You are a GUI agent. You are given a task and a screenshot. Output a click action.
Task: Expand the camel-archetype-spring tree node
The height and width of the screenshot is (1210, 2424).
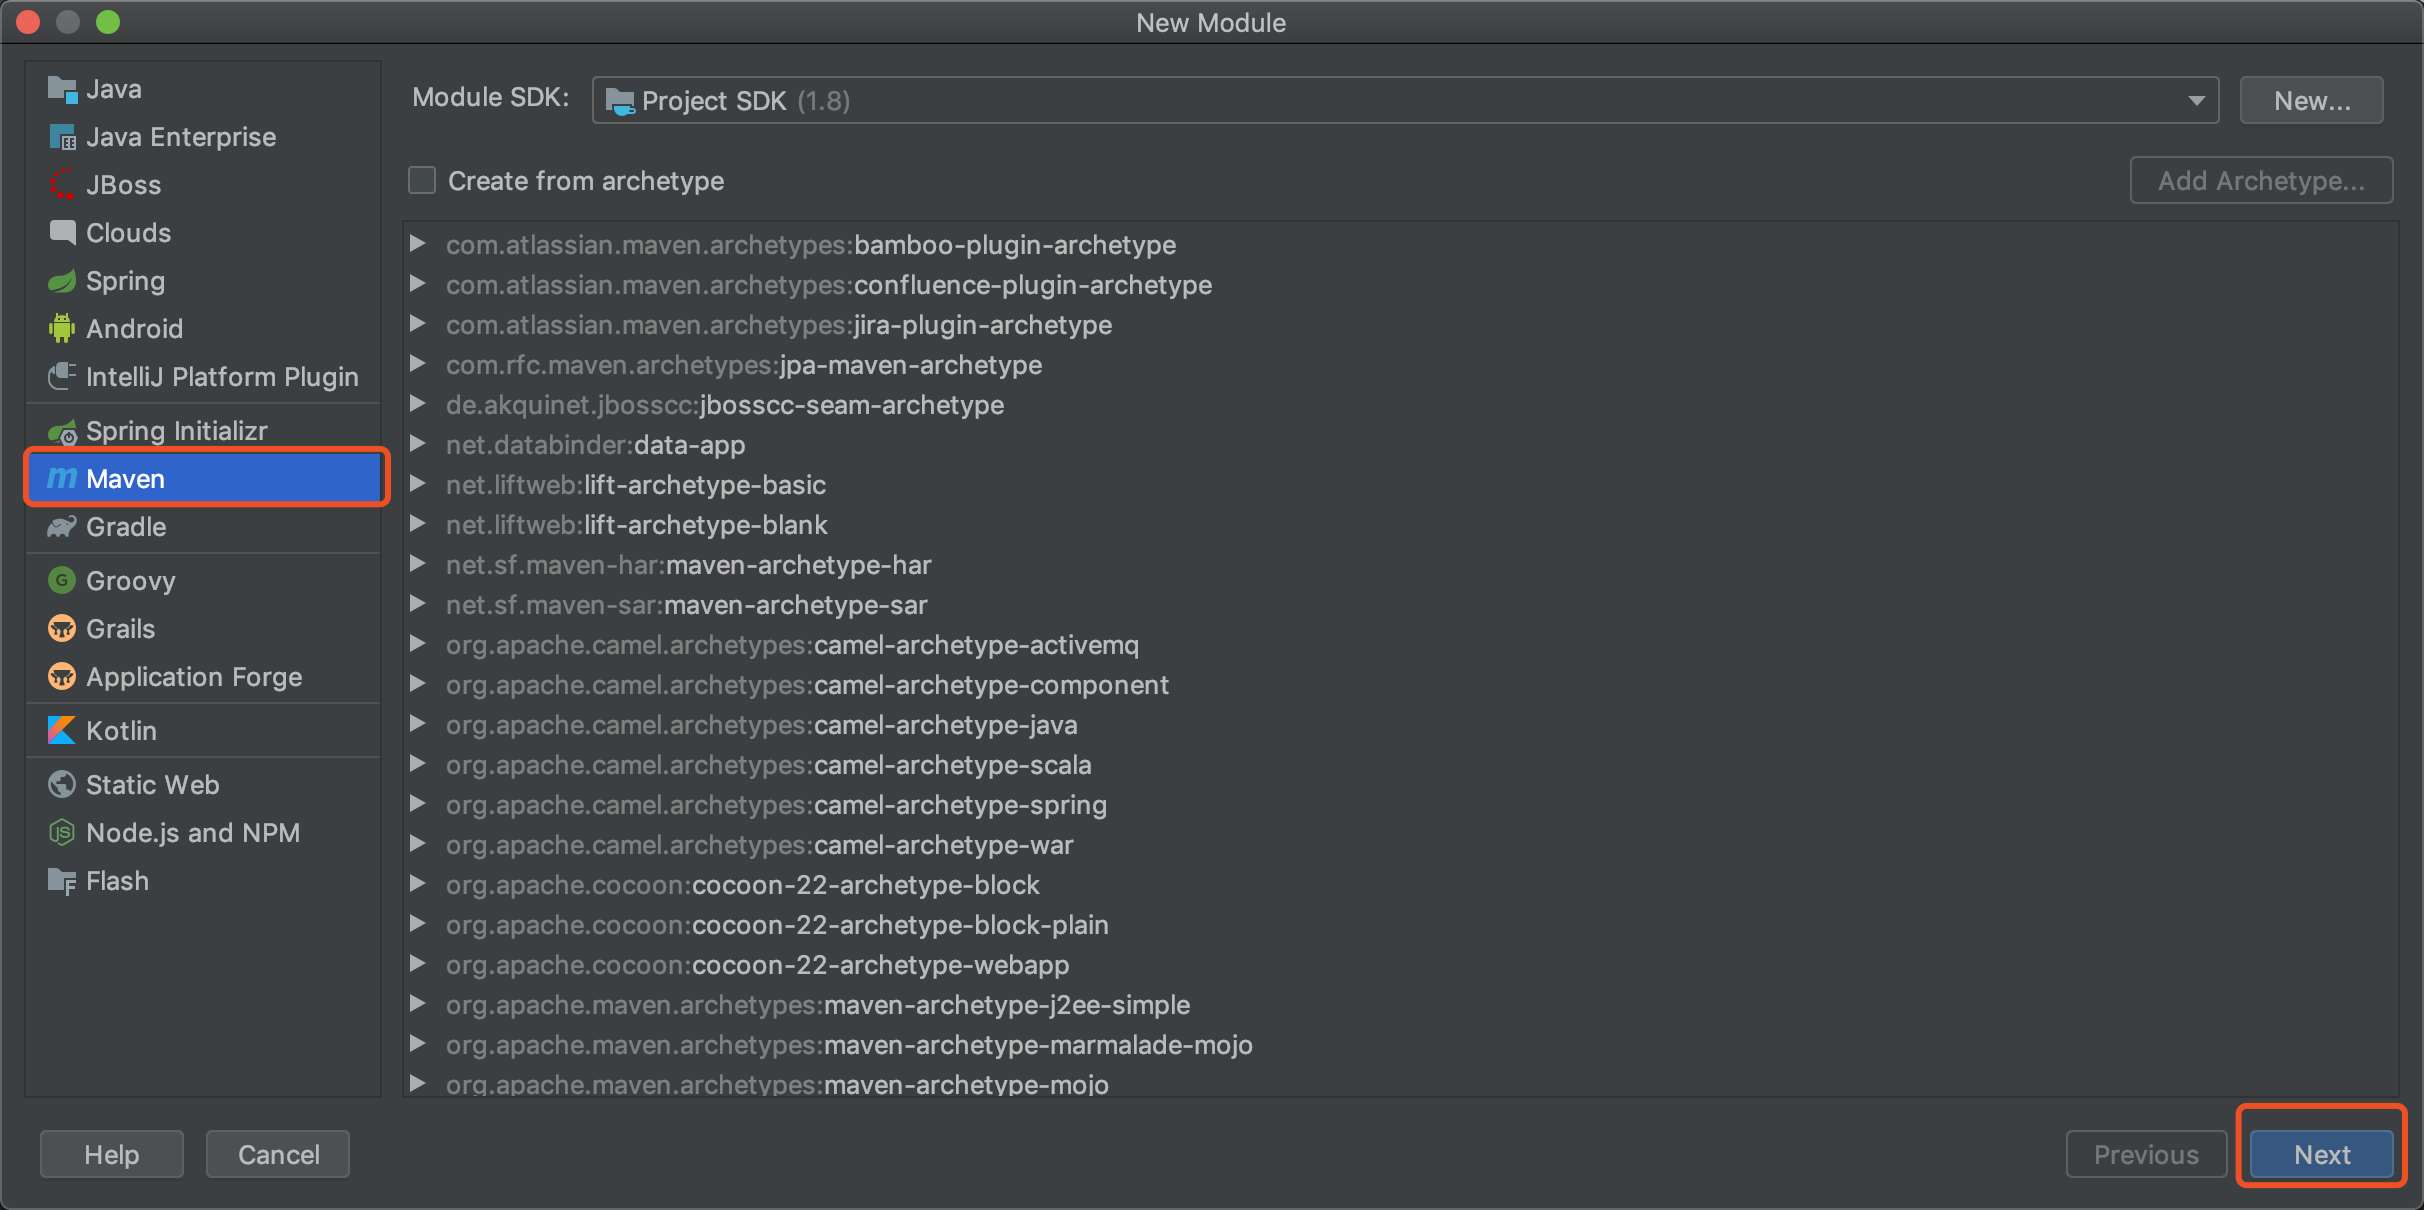pyautogui.click(x=418, y=804)
